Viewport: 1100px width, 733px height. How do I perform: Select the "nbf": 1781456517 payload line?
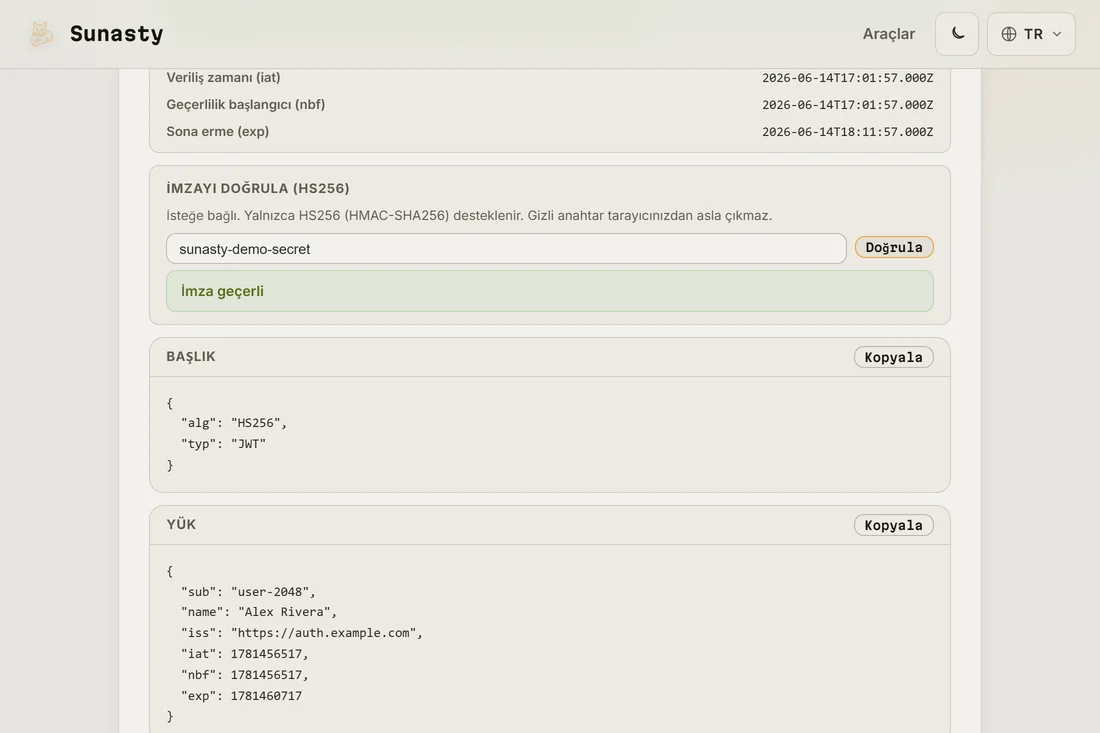[244, 675]
